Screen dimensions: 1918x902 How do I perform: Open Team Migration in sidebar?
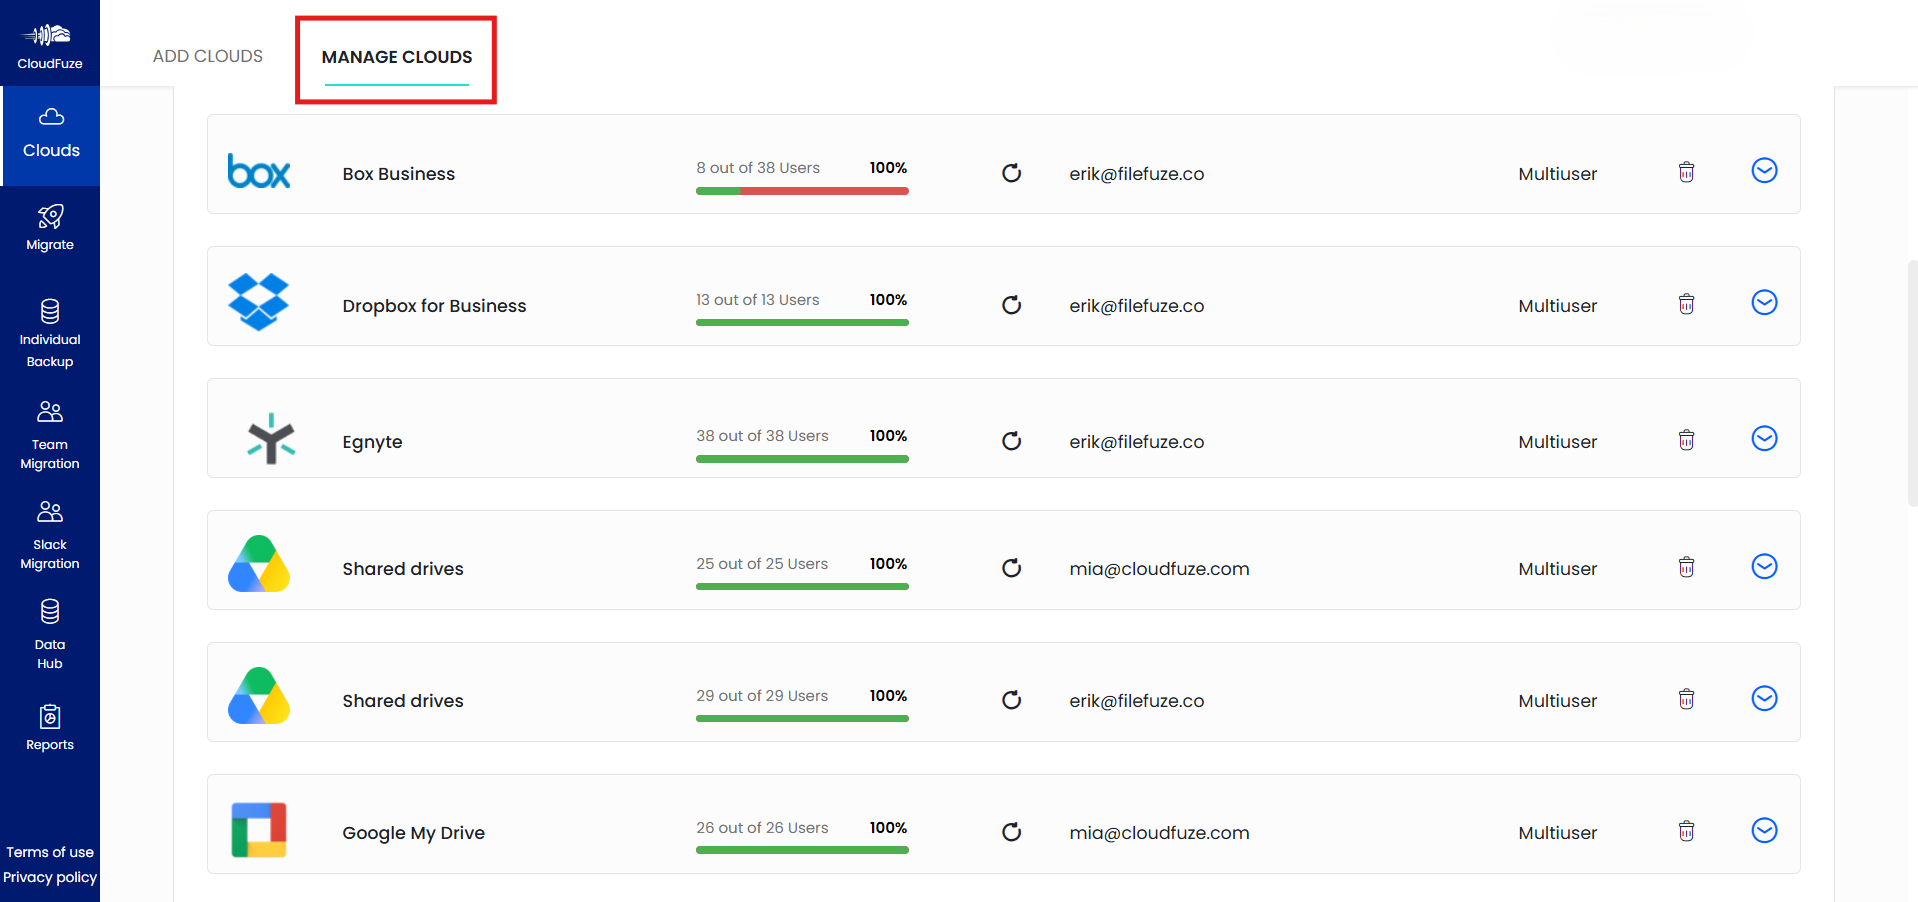point(50,436)
